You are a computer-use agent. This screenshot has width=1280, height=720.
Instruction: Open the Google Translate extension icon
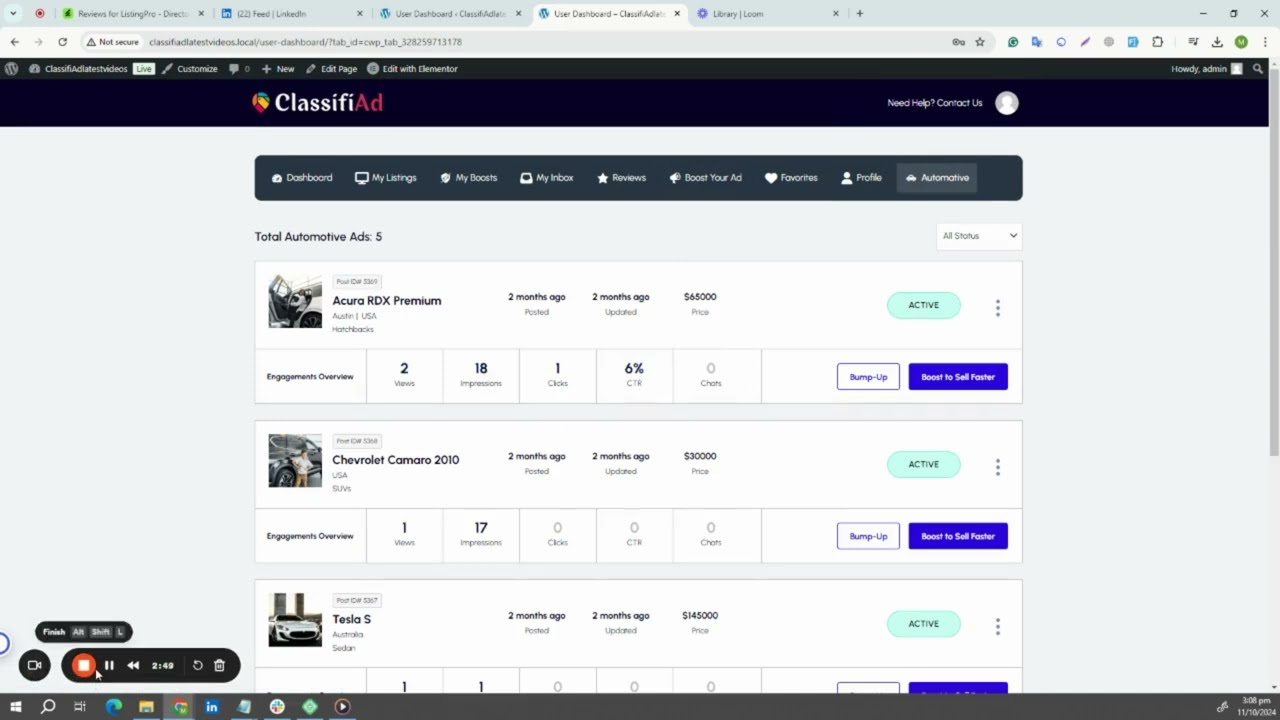[1037, 42]
